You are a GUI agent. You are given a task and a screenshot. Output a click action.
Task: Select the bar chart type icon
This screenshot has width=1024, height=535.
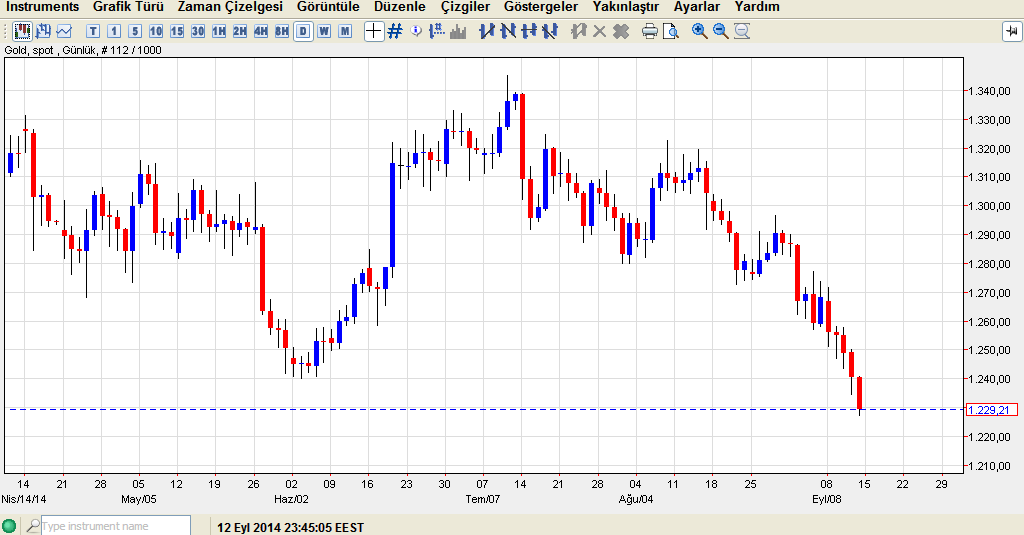pyautogui.click(x=44, y=31)
